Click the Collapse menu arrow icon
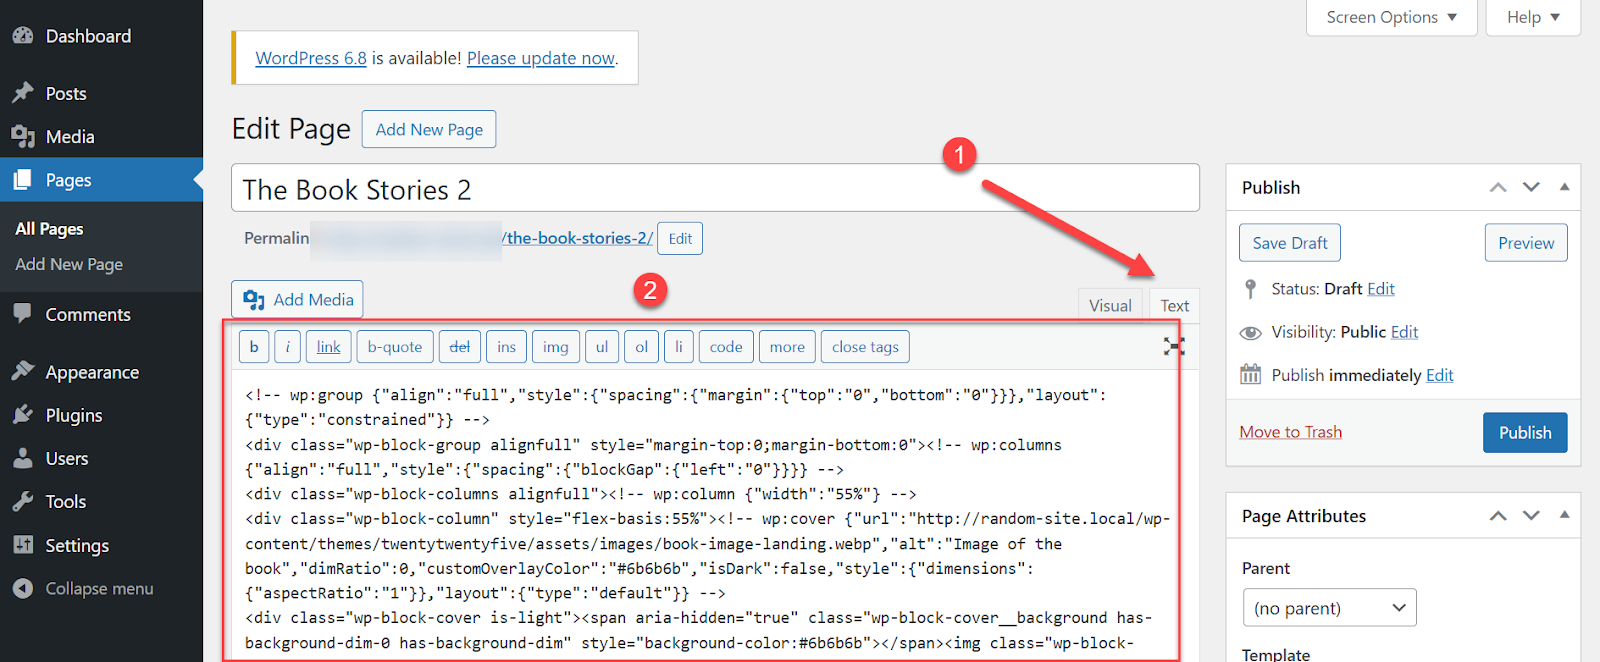Image resolution: width=1600 pixels, height=662 pixels. click(x=23, y=588)
